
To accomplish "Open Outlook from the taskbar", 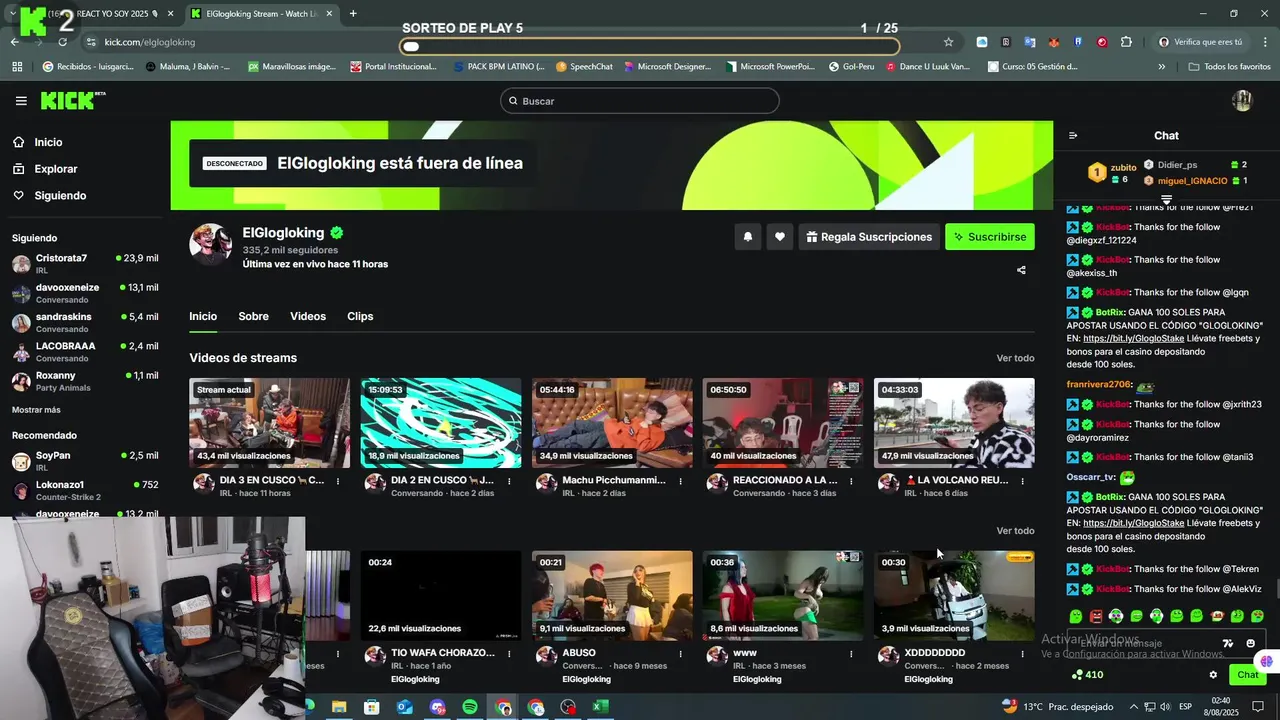I will pyautogui.click(x=405, y=707).
